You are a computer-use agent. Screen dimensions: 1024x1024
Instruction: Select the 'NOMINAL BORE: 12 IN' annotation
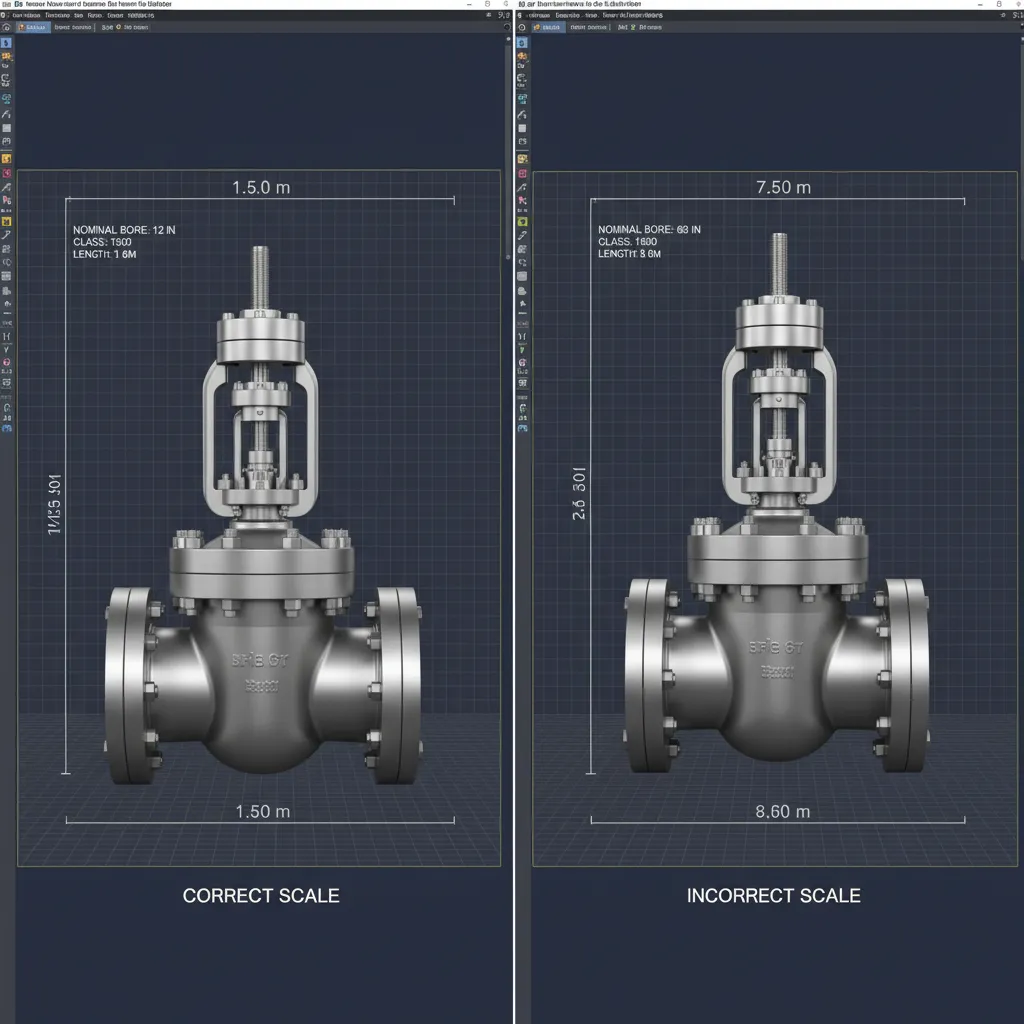point(124,230)
